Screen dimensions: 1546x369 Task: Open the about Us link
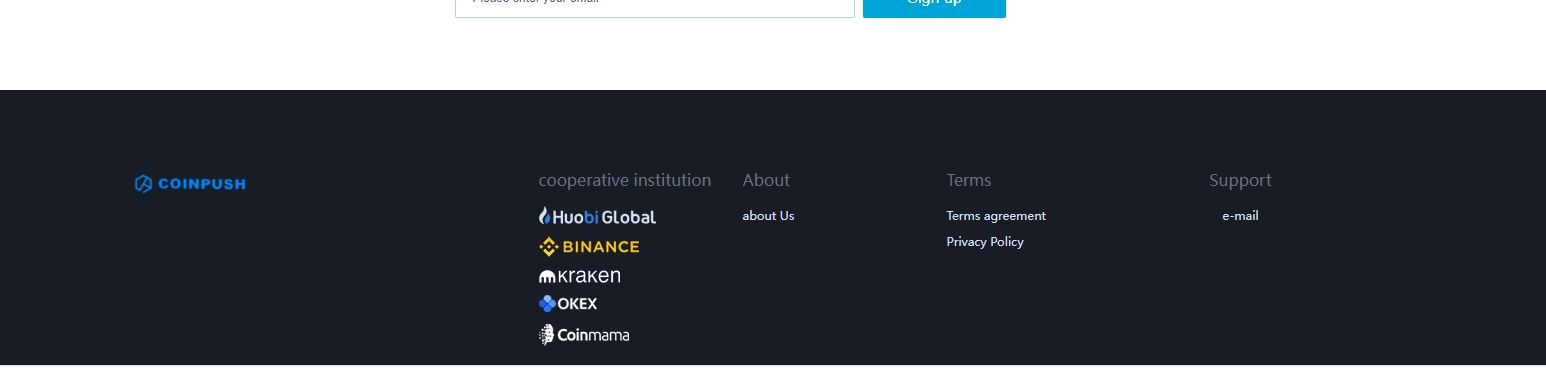pyautogui.click(x=768, y=216)
